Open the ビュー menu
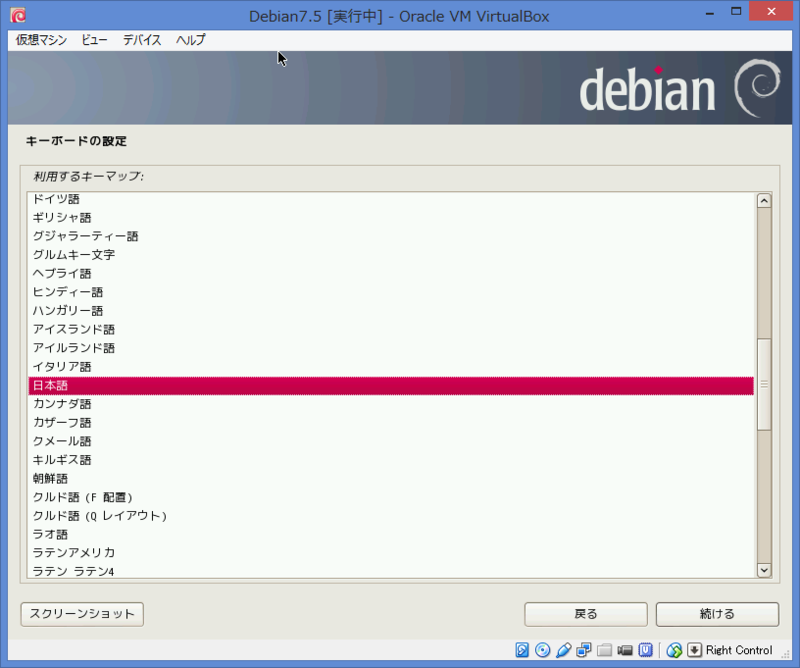 (93, 40)
